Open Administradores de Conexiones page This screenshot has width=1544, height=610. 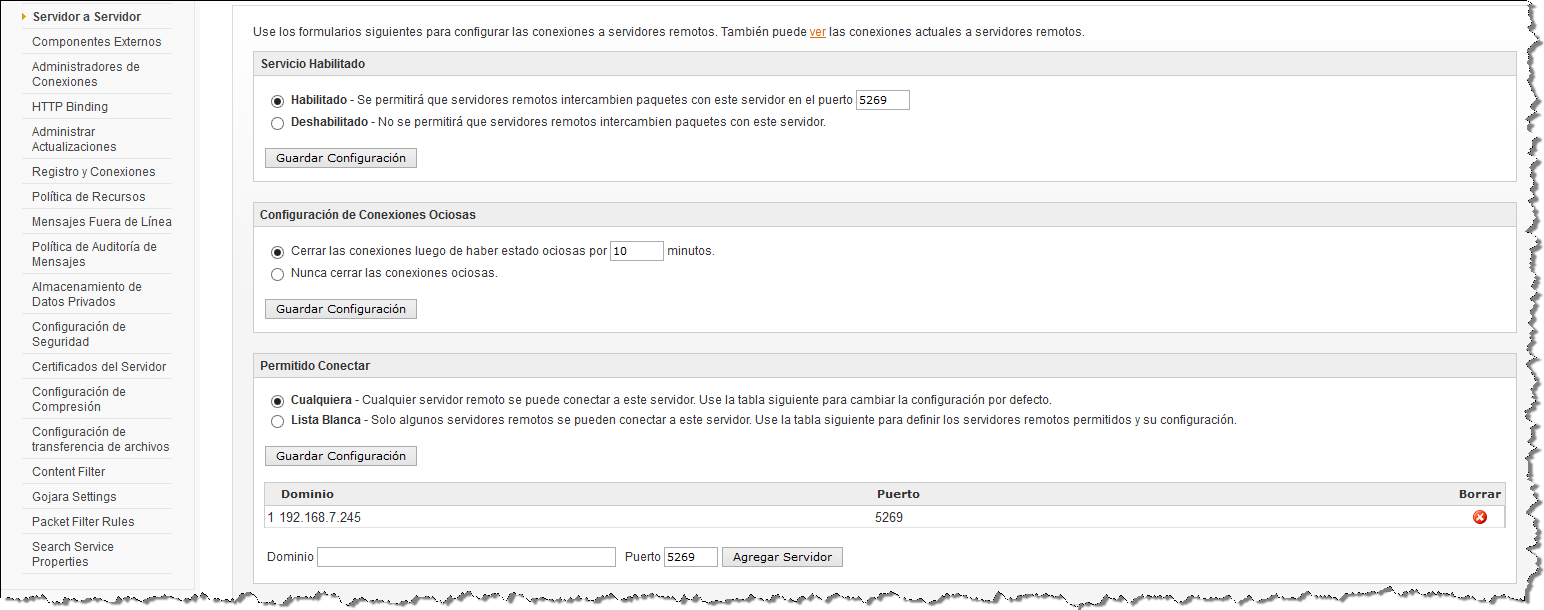(86, 74)
